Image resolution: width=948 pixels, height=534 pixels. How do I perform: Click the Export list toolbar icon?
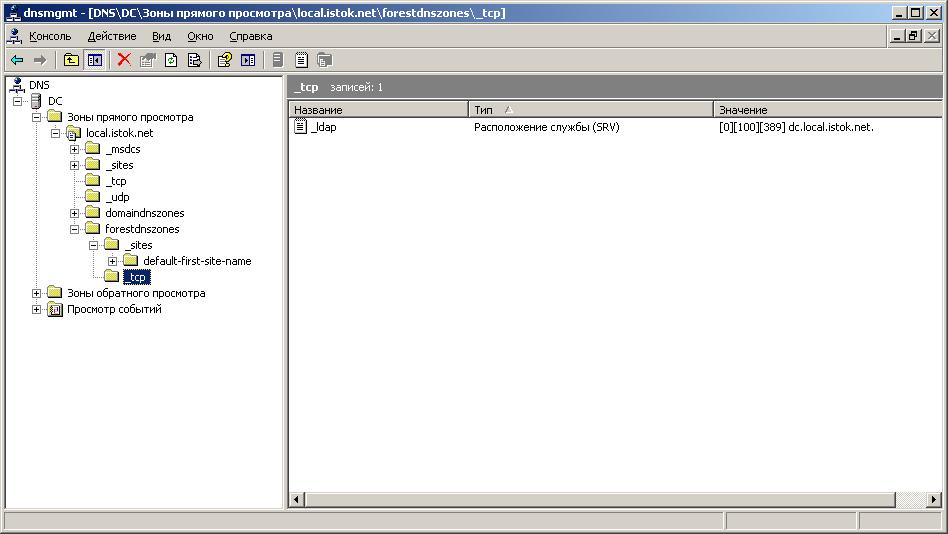(x=194, y=60)
